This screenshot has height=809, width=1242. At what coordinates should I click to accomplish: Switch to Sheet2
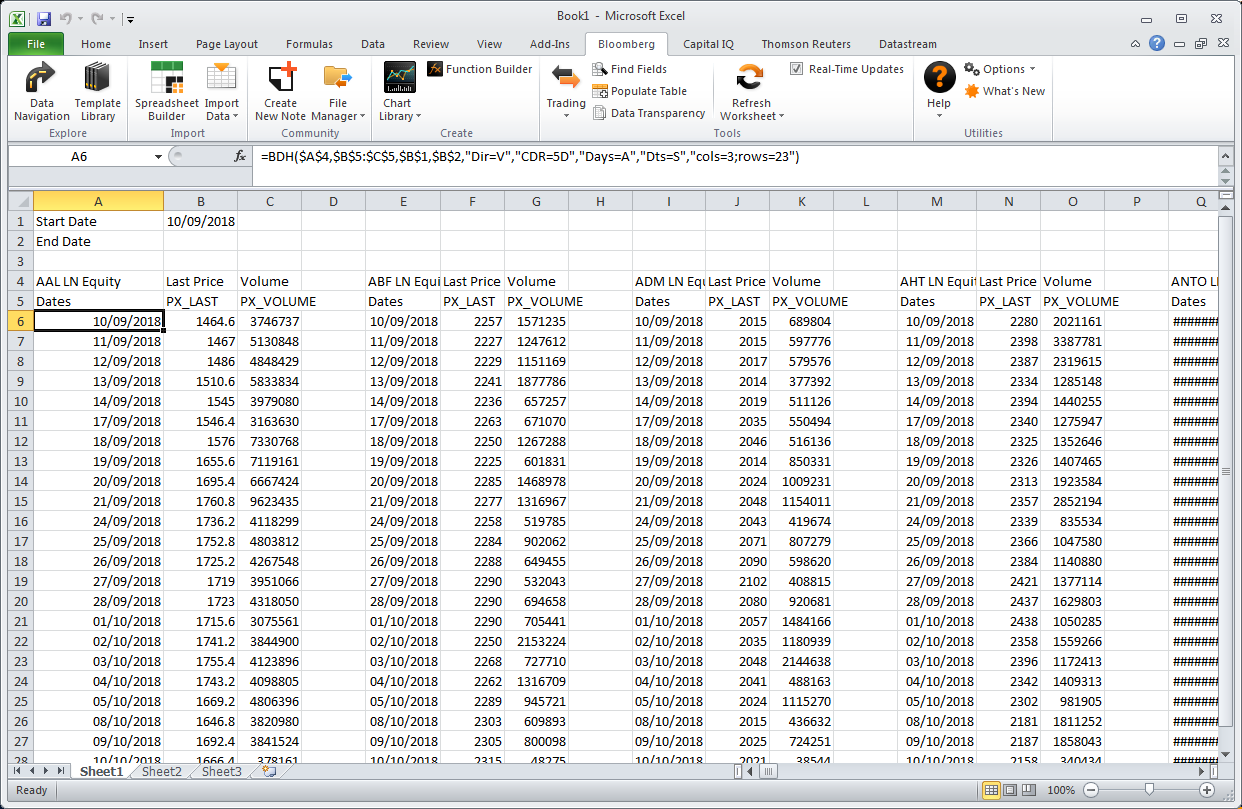[162, 772]
